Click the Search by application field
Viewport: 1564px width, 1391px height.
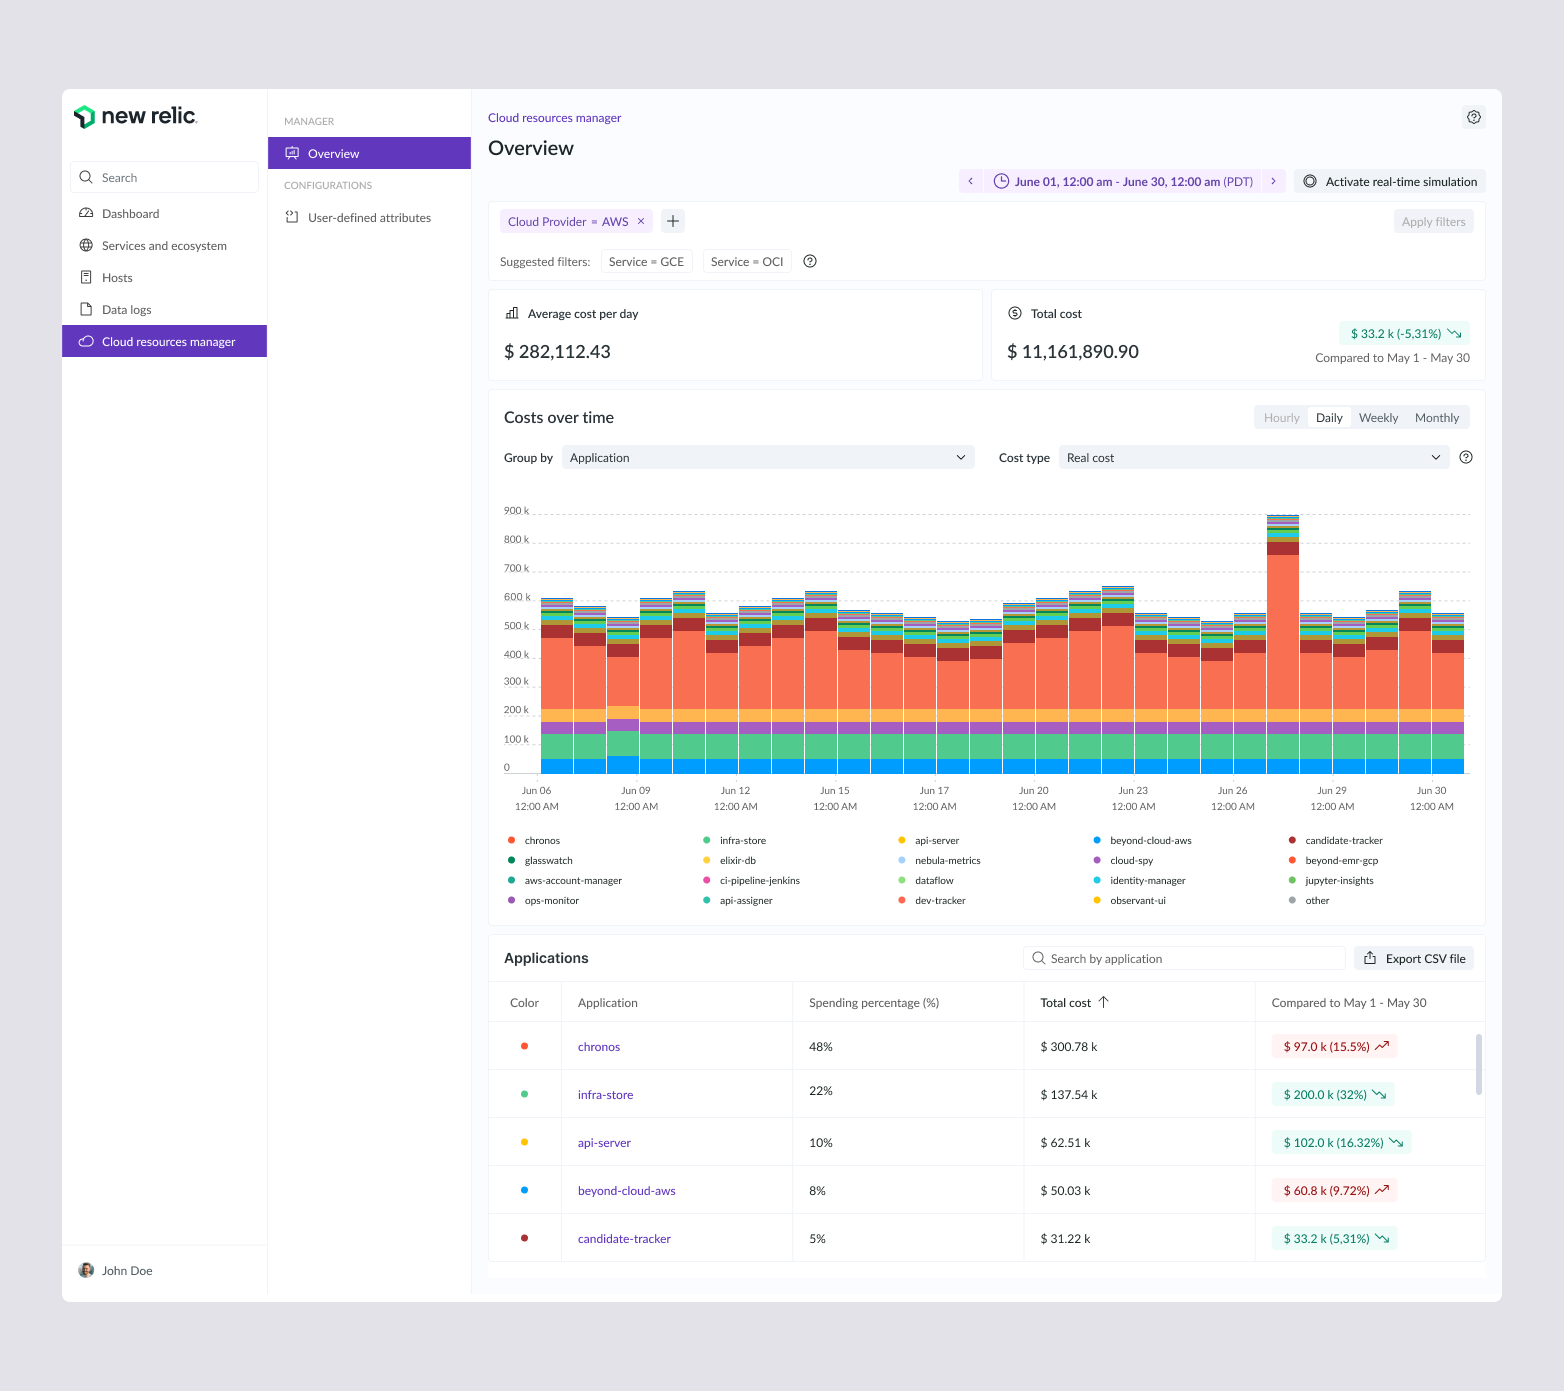[x=1184, y=958]
